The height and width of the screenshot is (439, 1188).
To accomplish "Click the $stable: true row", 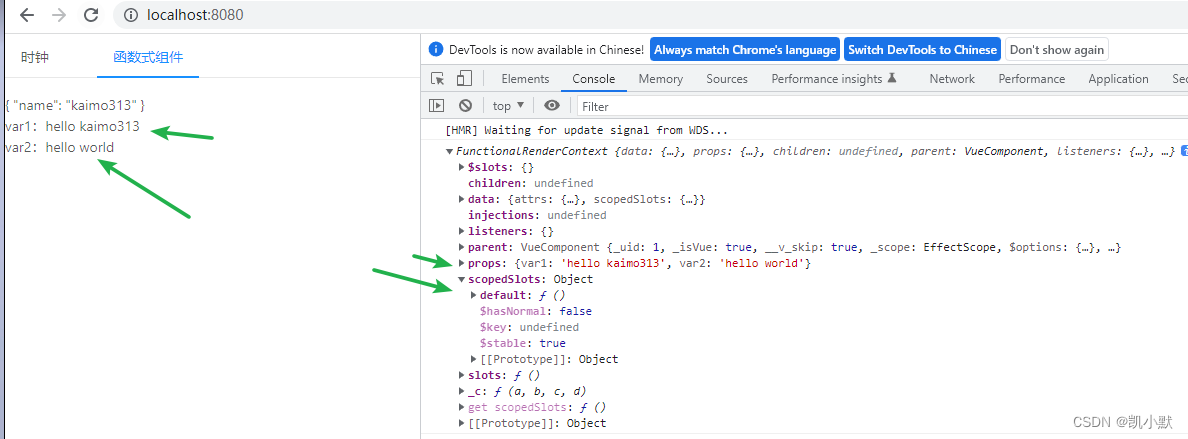I will pyautogui.click(x=523, y=343).
